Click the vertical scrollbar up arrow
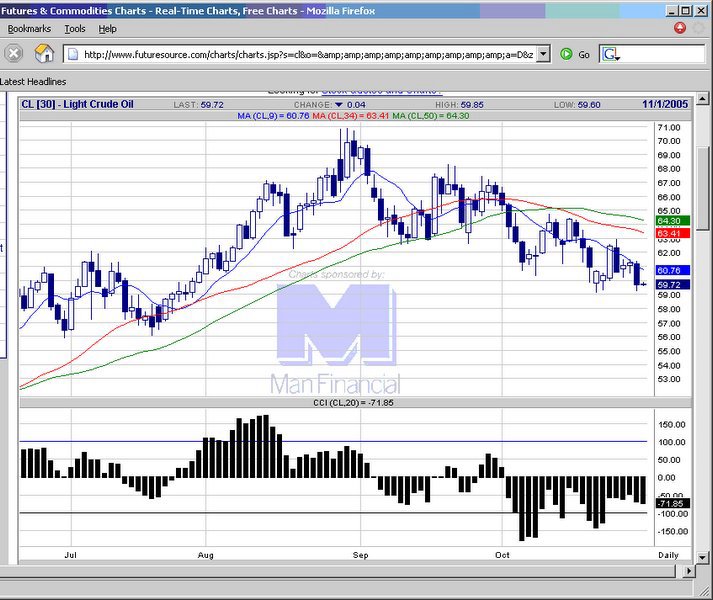This screenshot has width=713, height=600. point(703,98)
